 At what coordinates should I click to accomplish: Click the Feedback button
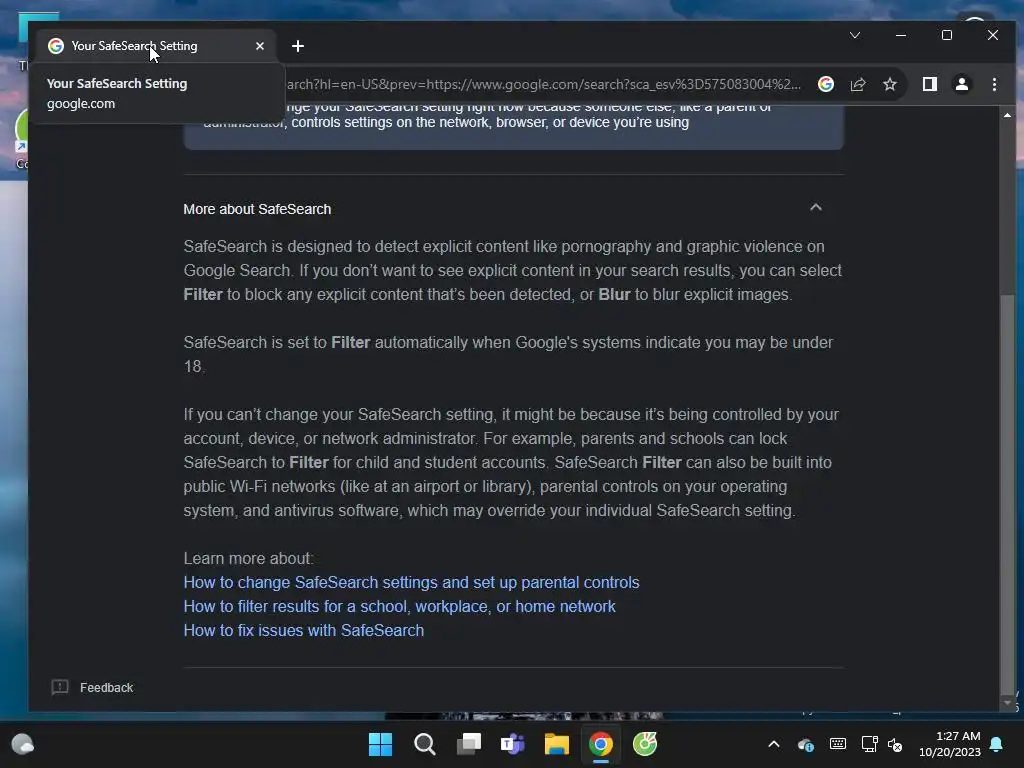point(92,688)
